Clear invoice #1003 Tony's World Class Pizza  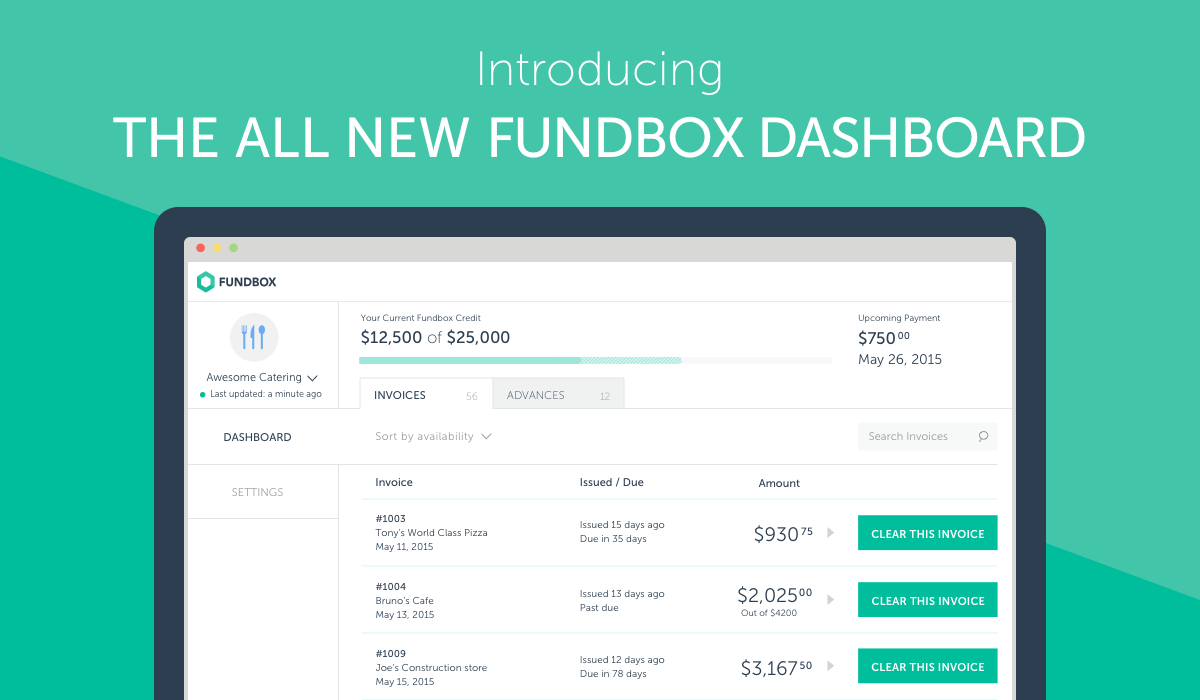click(928, 534)
